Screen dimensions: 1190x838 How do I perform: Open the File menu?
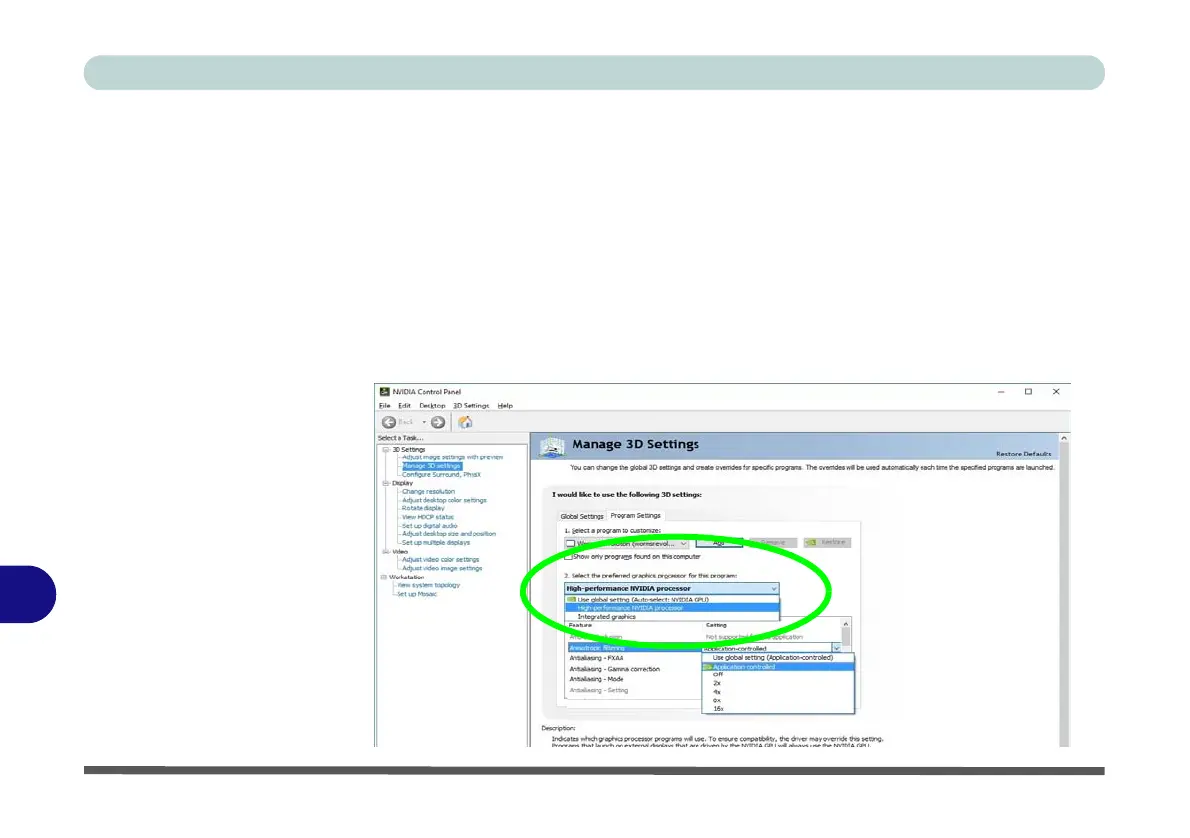point(385,405)
